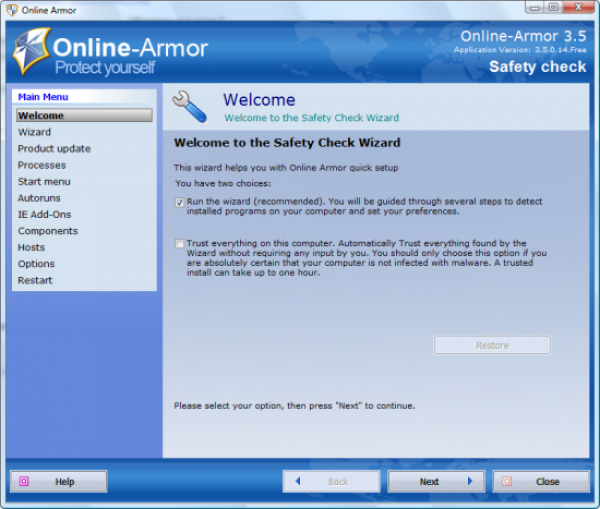Screen dimensions: 600x509
Task: Click the Help button label
Action: tap(64, 481)
